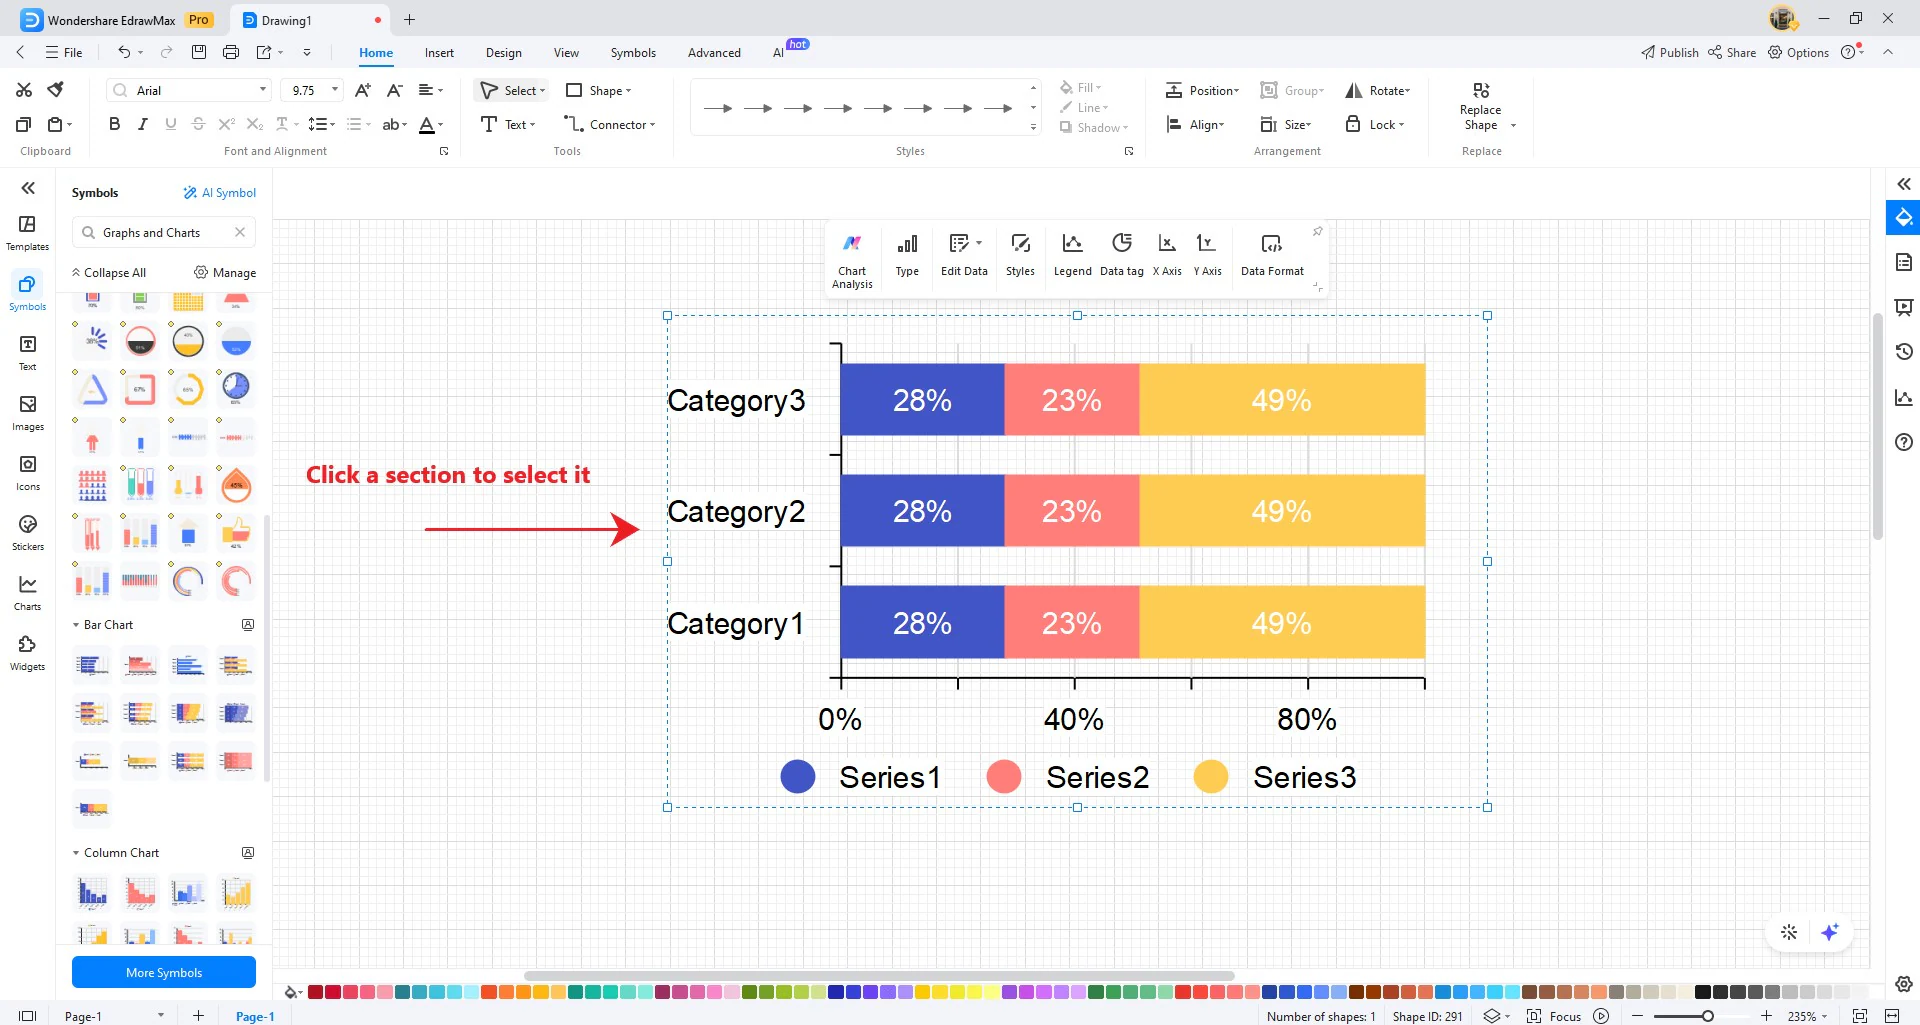Click the More Symbols button
Viewport: 1920px width, 1025px height.
pos(164,972)
